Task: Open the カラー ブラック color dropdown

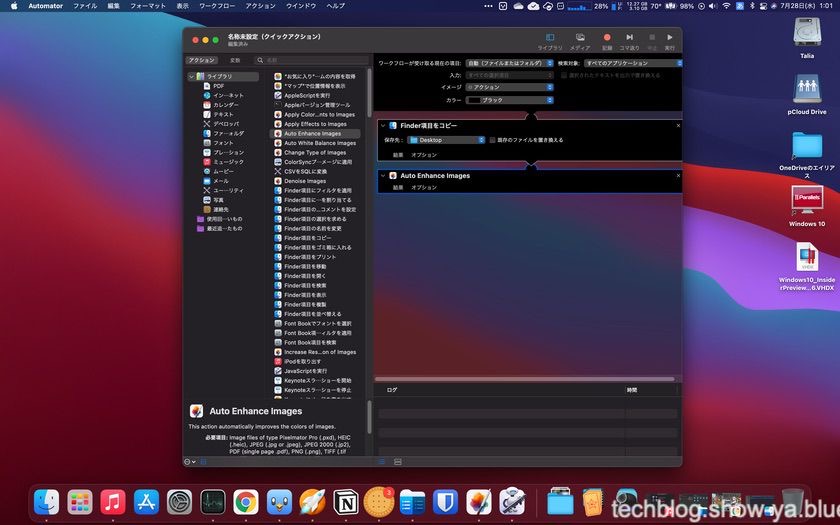Action: click(x=509, y=100)
